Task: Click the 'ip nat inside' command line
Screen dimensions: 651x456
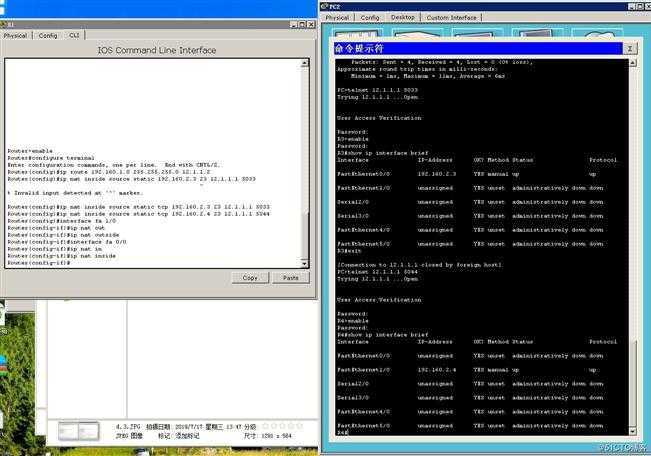Action: [61, 256]
